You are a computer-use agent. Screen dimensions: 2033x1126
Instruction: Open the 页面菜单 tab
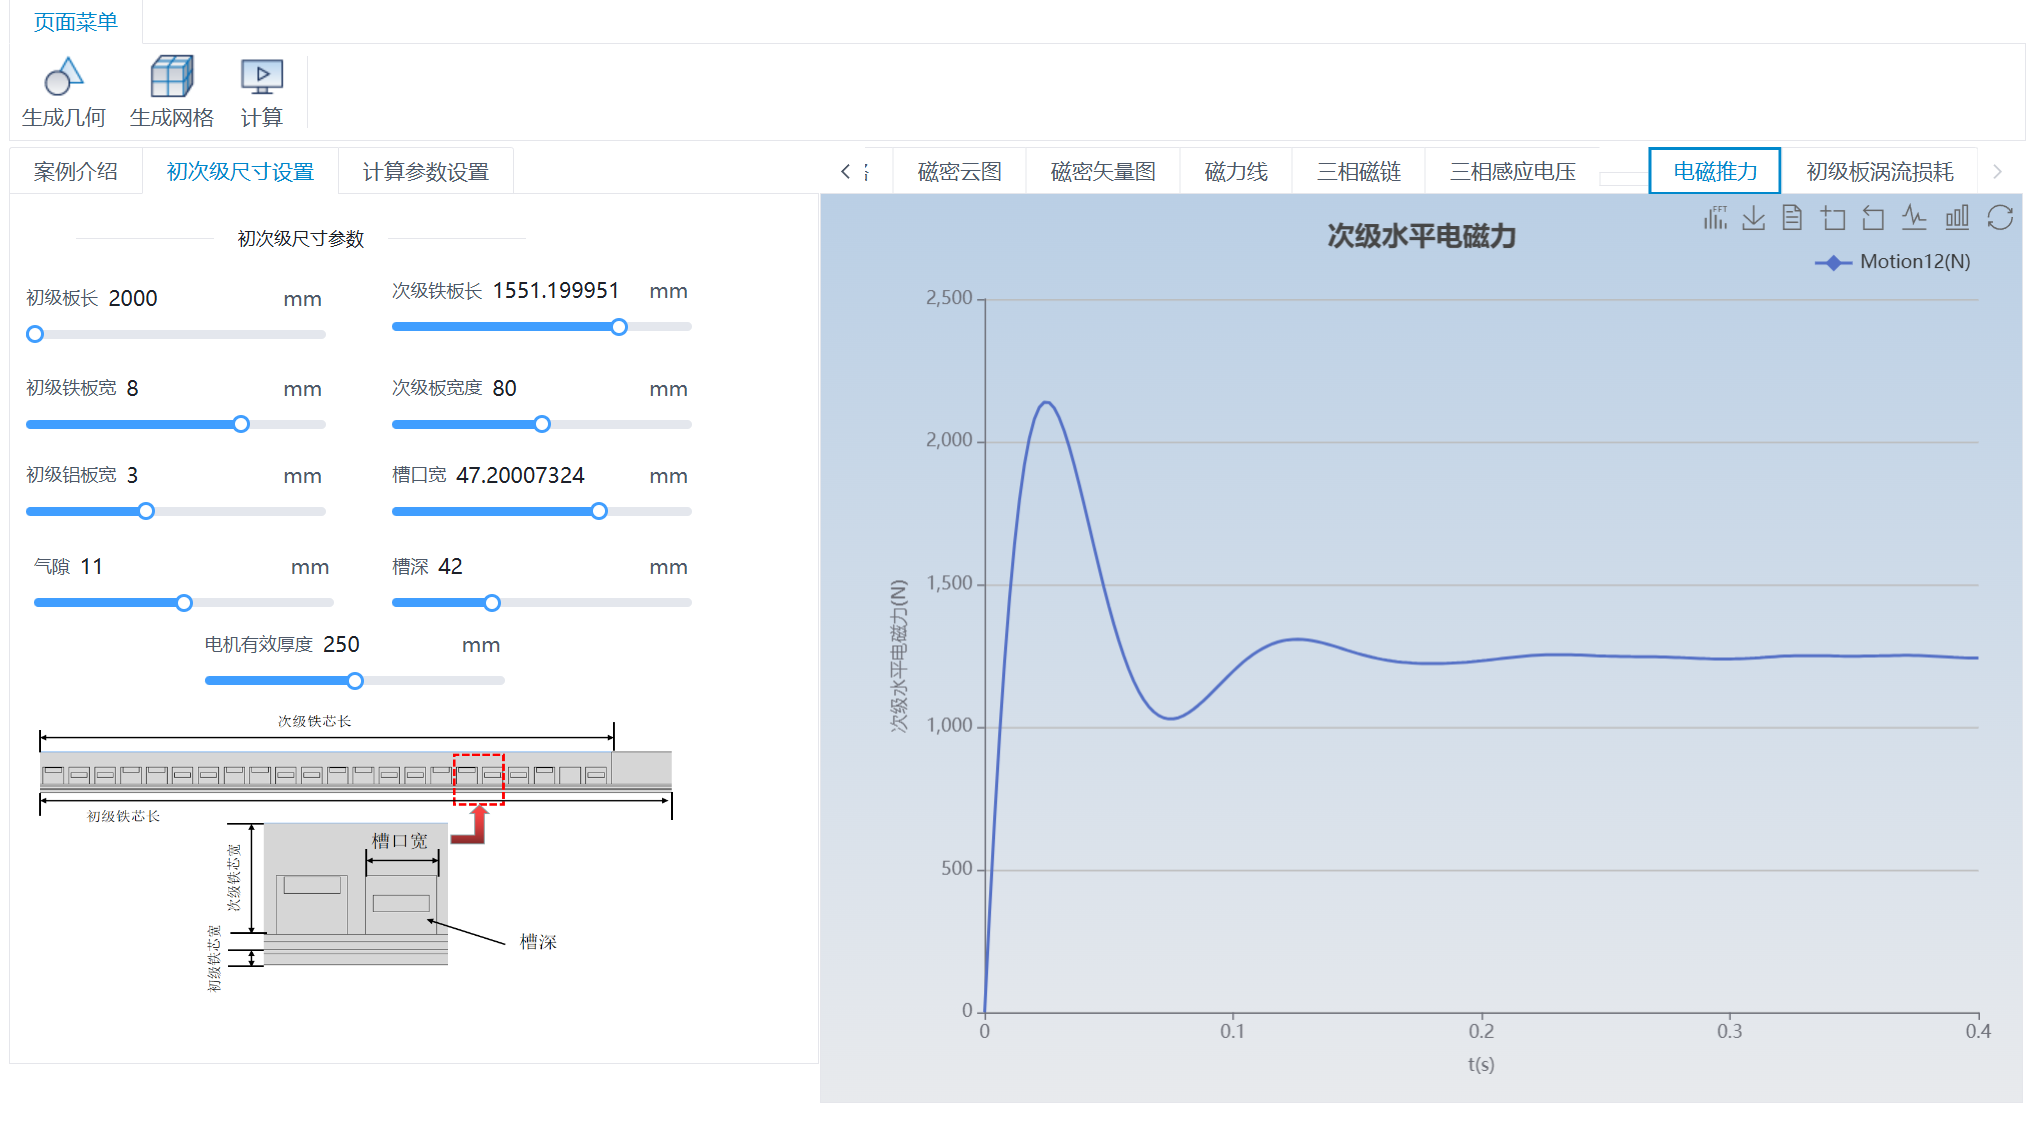[76, 22]
